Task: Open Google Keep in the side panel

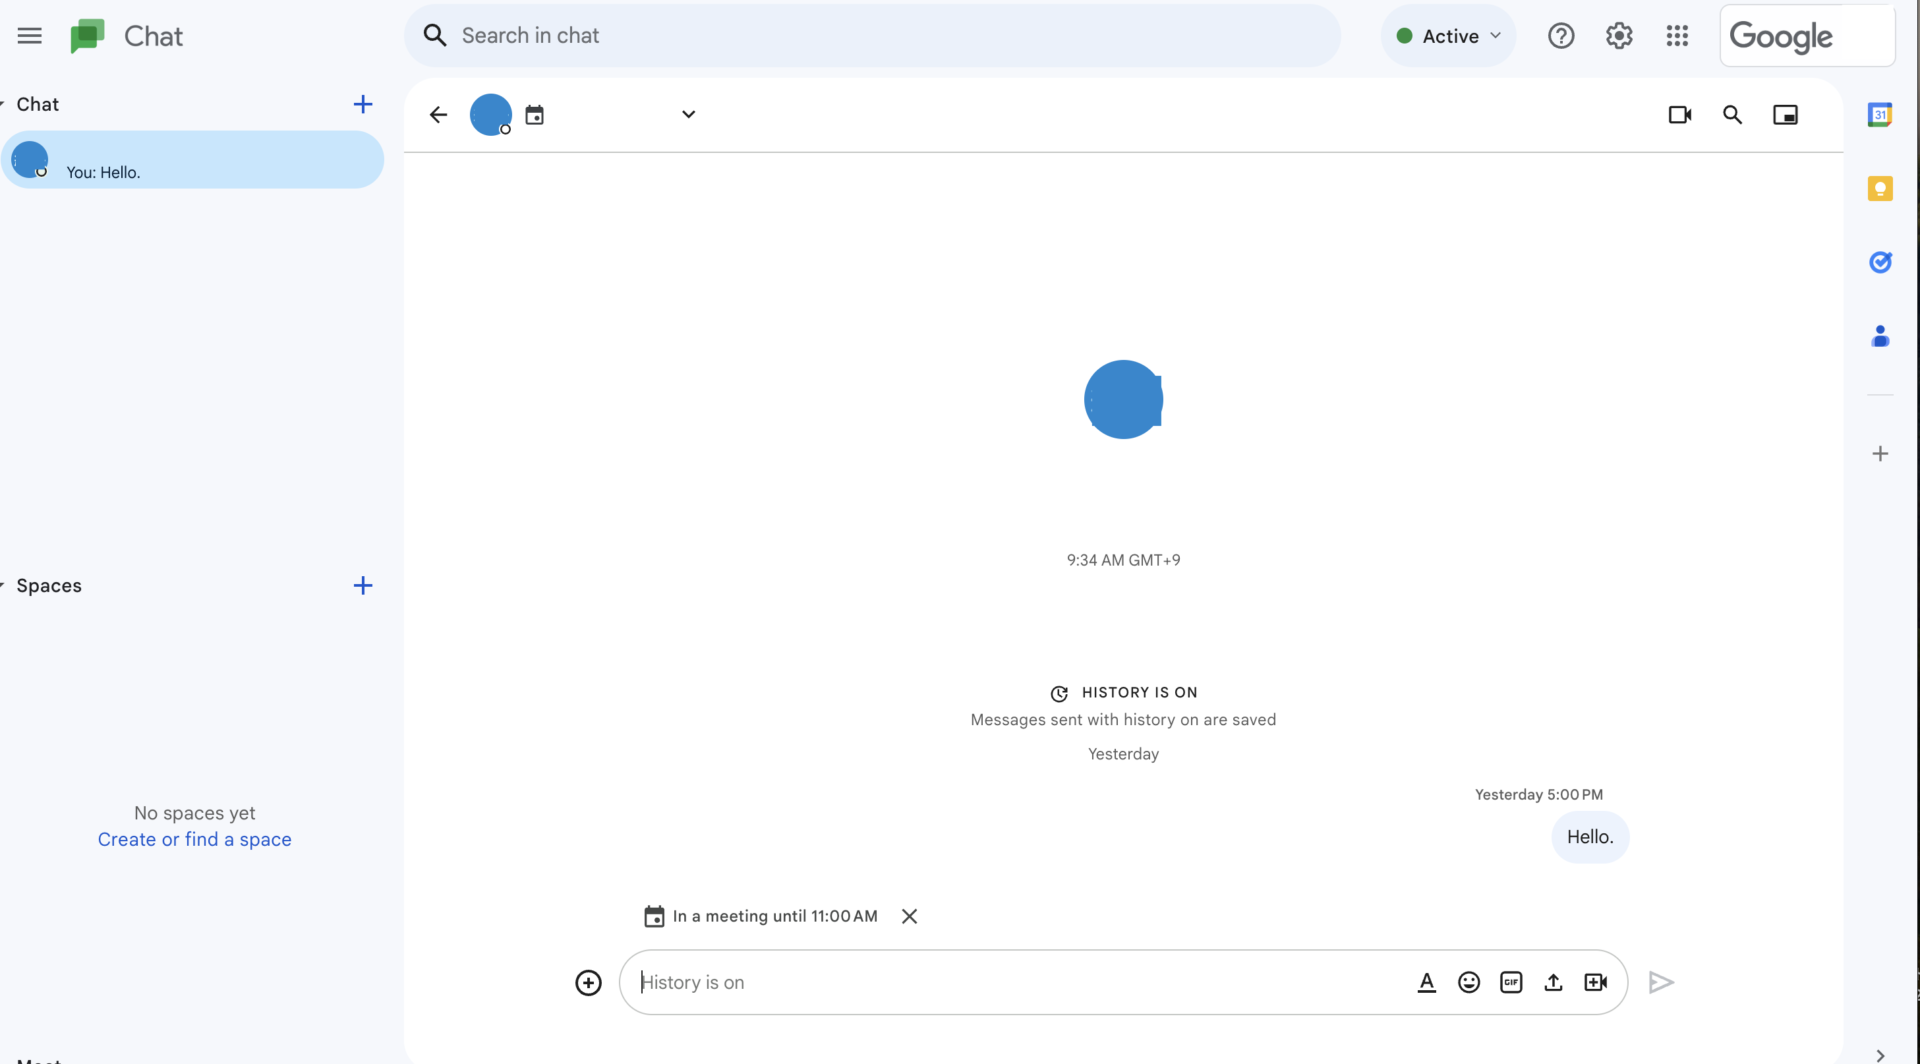Action: (1881, 188)
